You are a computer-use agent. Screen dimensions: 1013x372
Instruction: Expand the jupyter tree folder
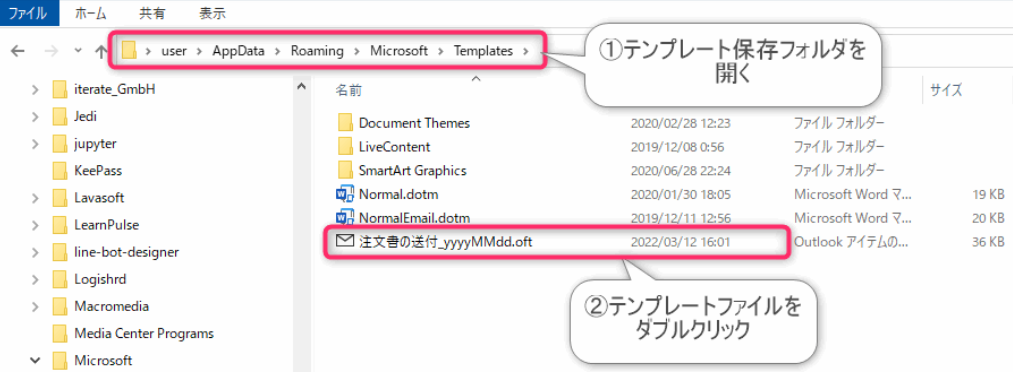pos(36,143)
